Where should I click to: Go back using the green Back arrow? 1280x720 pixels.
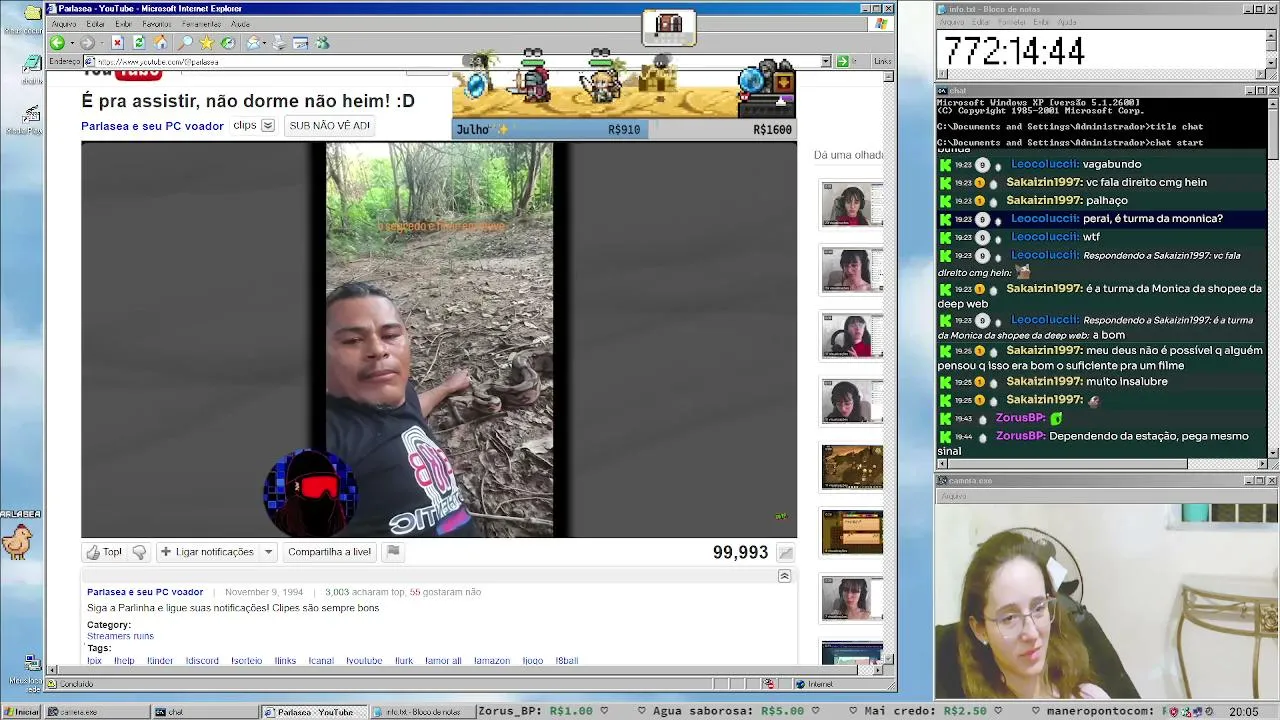pyautogui.click(x=57, y=43)
